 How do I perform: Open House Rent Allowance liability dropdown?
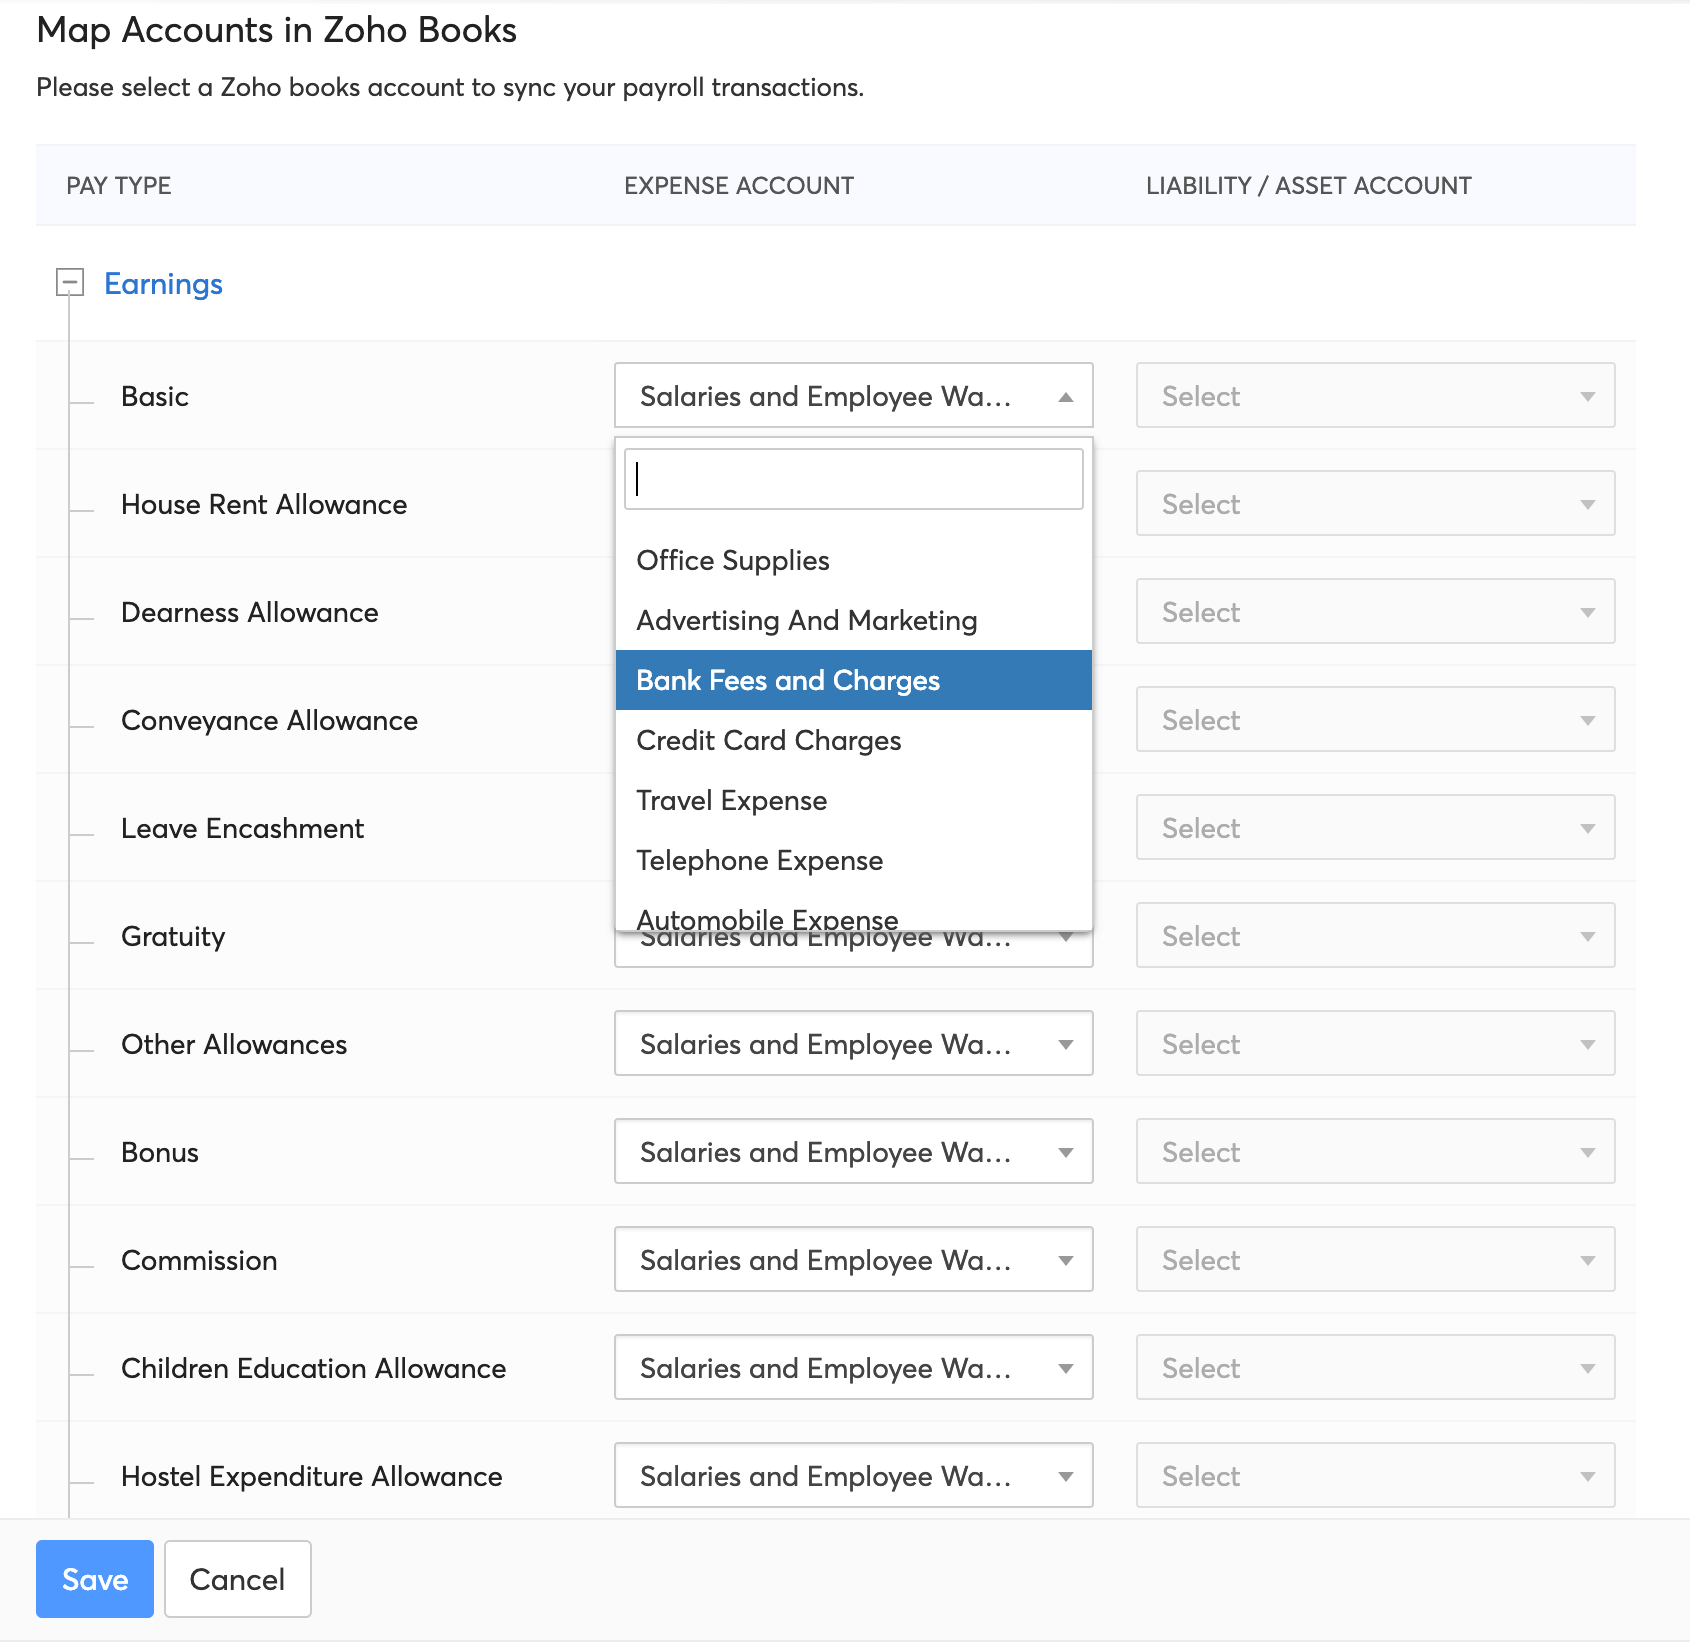click(x=1374, y=504)
